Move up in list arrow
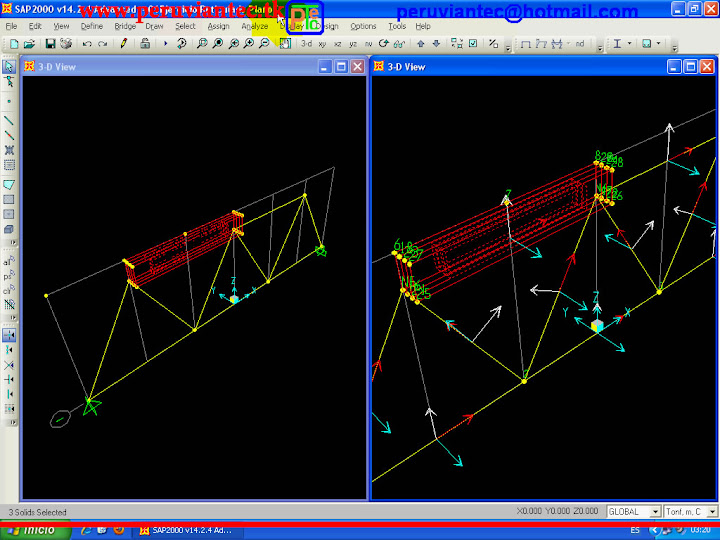 point(421,44)
